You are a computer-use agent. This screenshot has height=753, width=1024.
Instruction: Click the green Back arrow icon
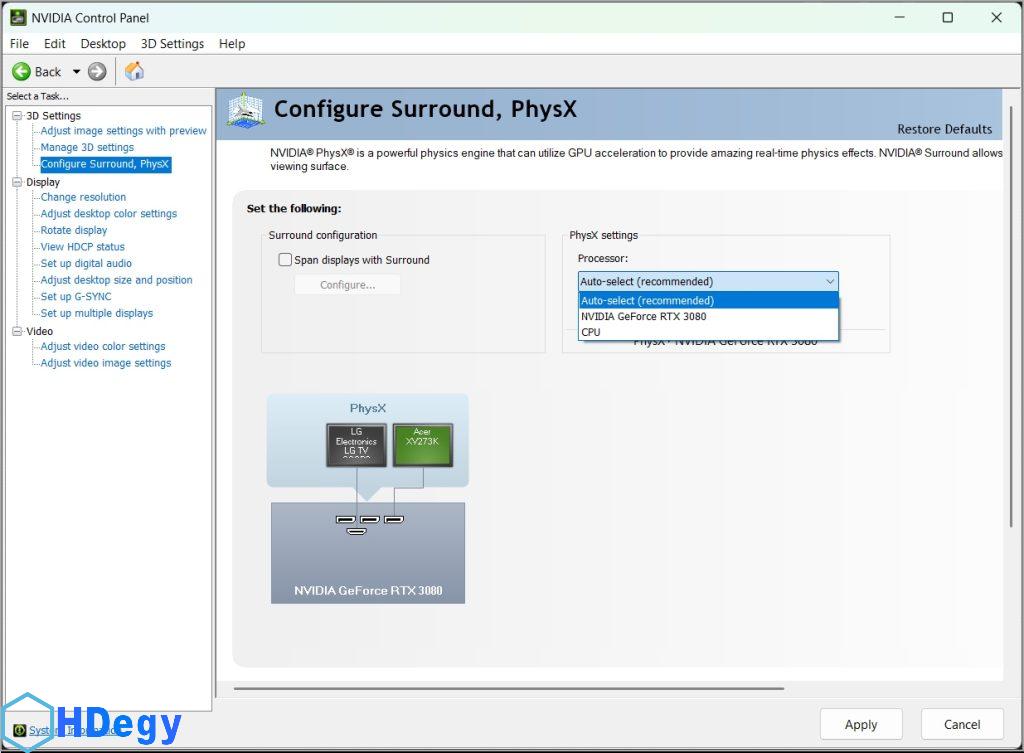point(21,71)
